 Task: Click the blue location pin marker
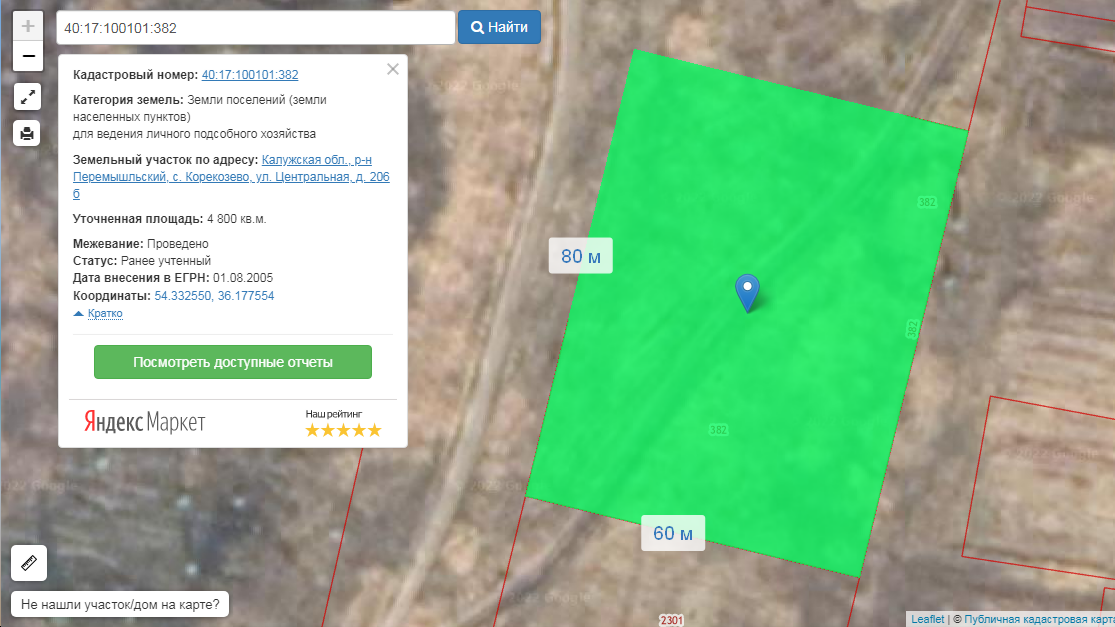pyautogui.click(x=747, y=291)
